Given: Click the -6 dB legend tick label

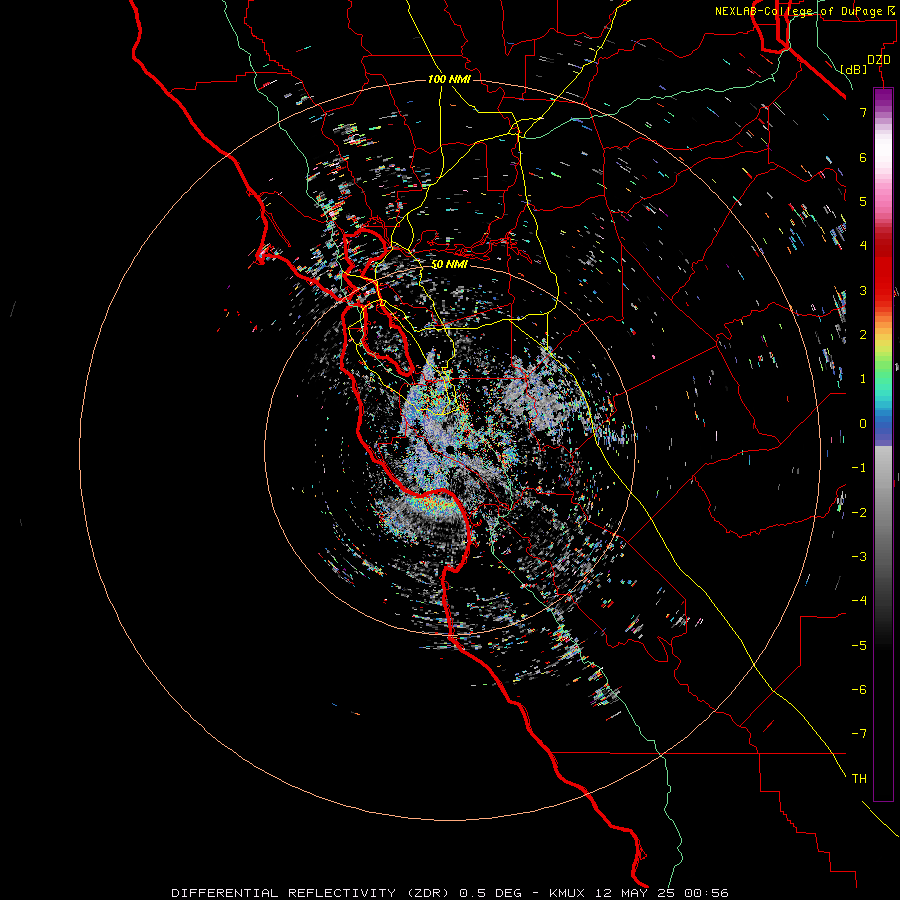Looking at the screenshot, I should 859,690.
